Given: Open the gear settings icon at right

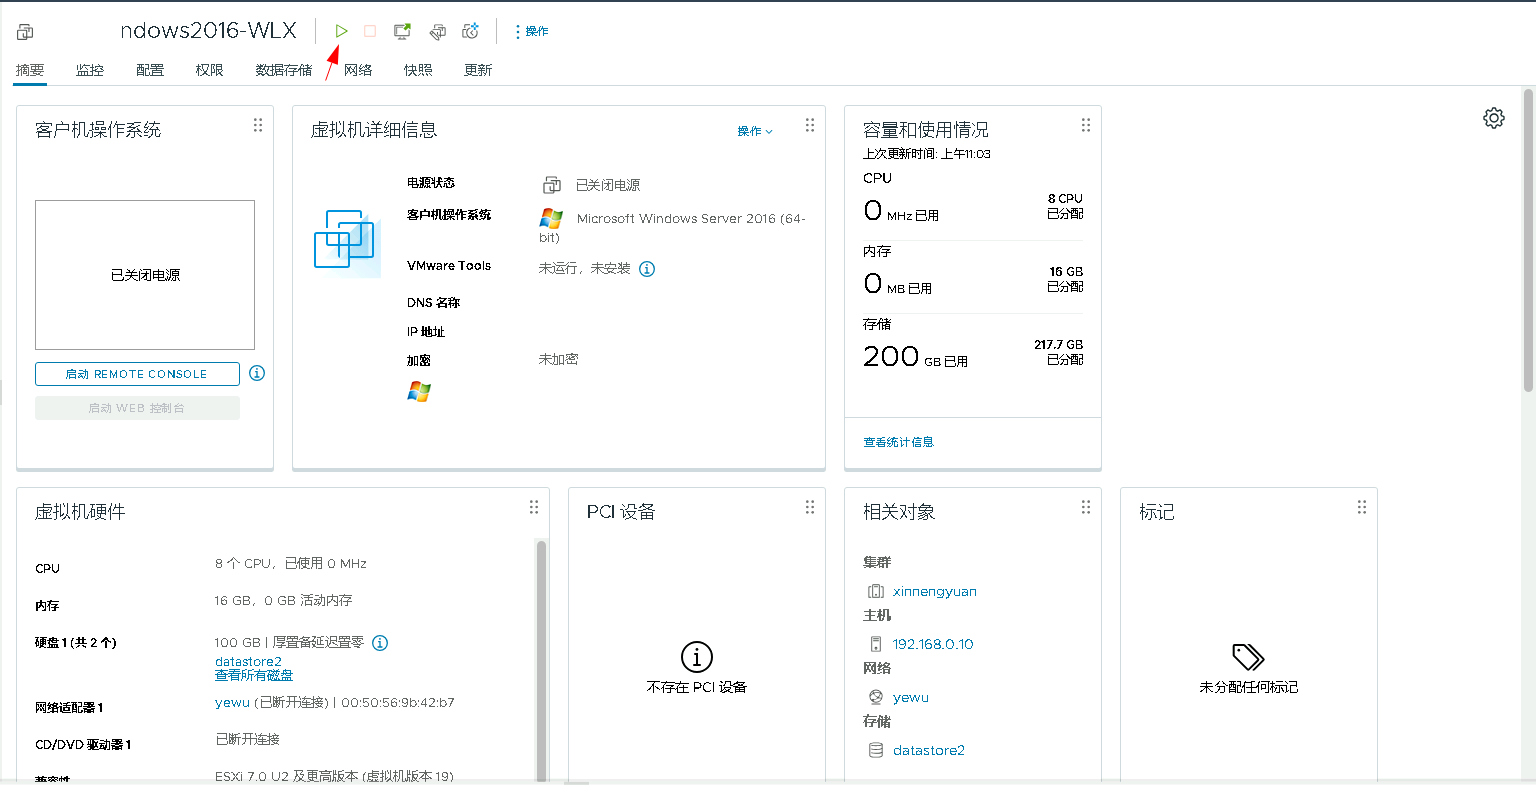Looking at the screenshot, I should (1493, 118).
